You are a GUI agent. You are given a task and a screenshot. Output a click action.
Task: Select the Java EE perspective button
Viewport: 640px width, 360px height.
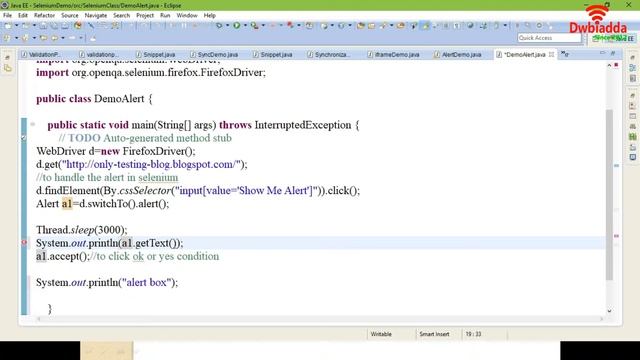(620, 38)
